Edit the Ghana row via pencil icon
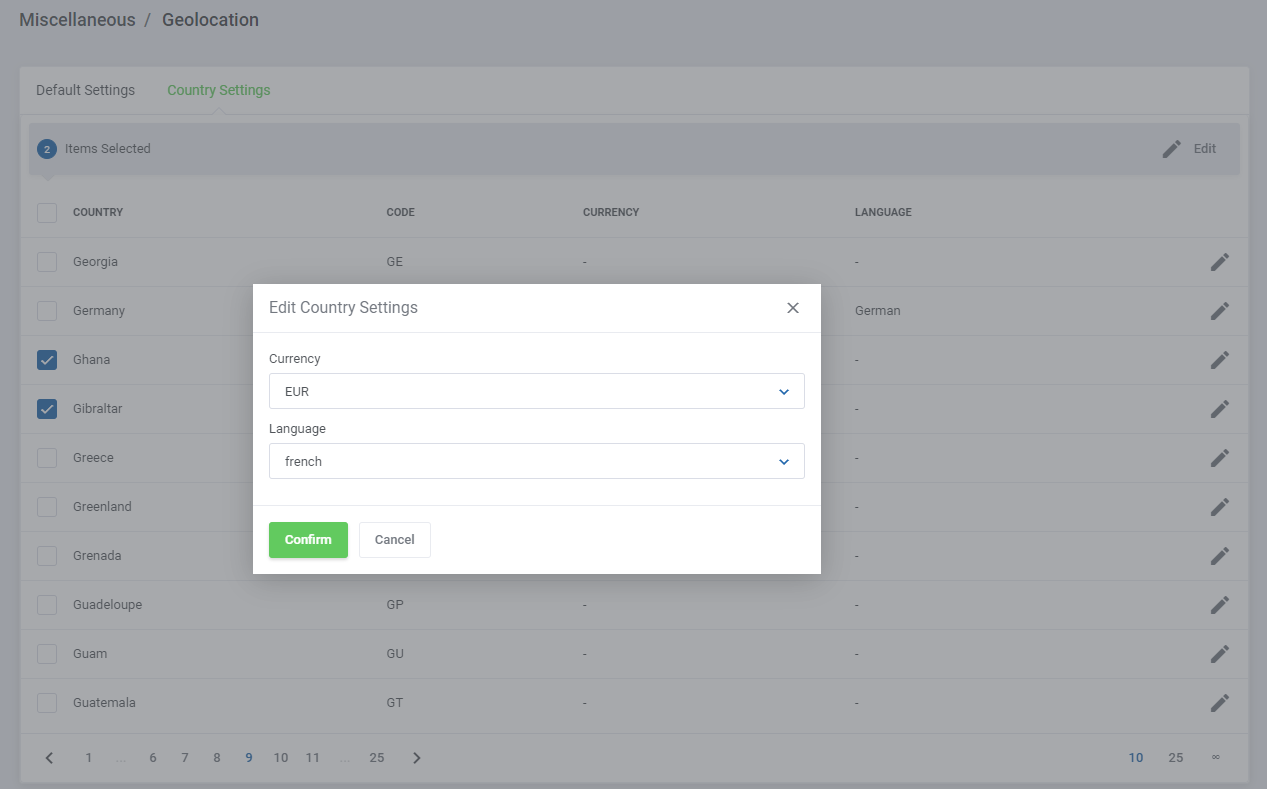 click(1219, 360)
